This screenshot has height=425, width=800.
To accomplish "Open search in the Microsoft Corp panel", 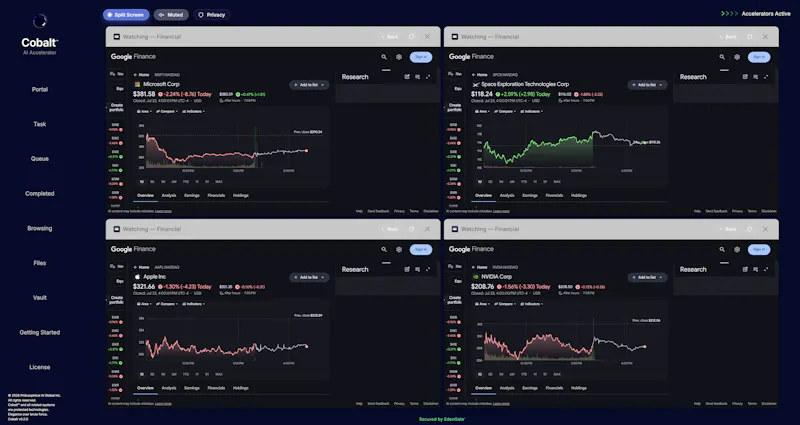I will coord(384,57).
